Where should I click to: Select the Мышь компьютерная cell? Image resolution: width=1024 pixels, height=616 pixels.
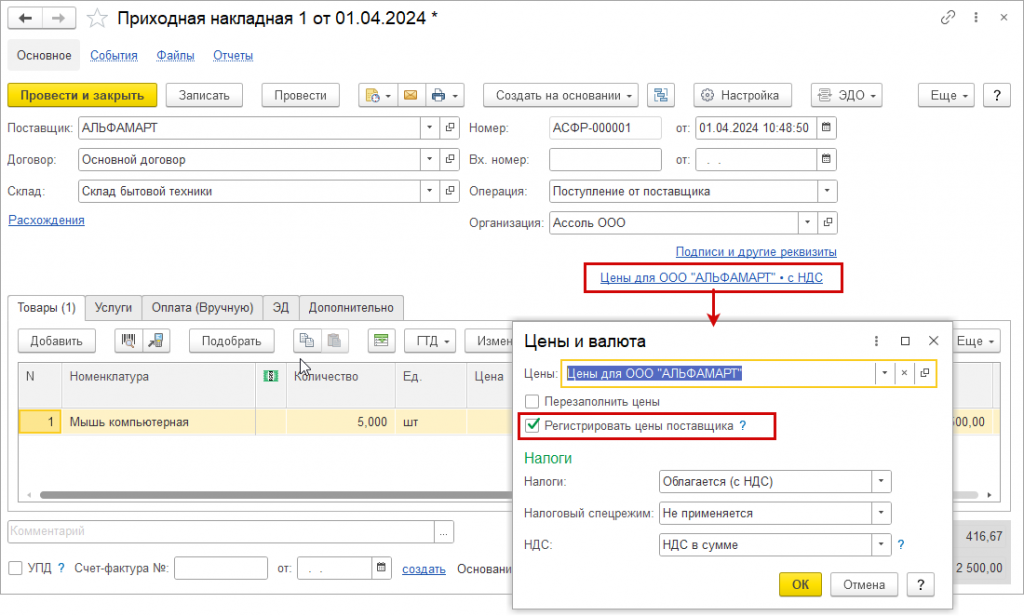pyautogui.click(x=158, y=422)
